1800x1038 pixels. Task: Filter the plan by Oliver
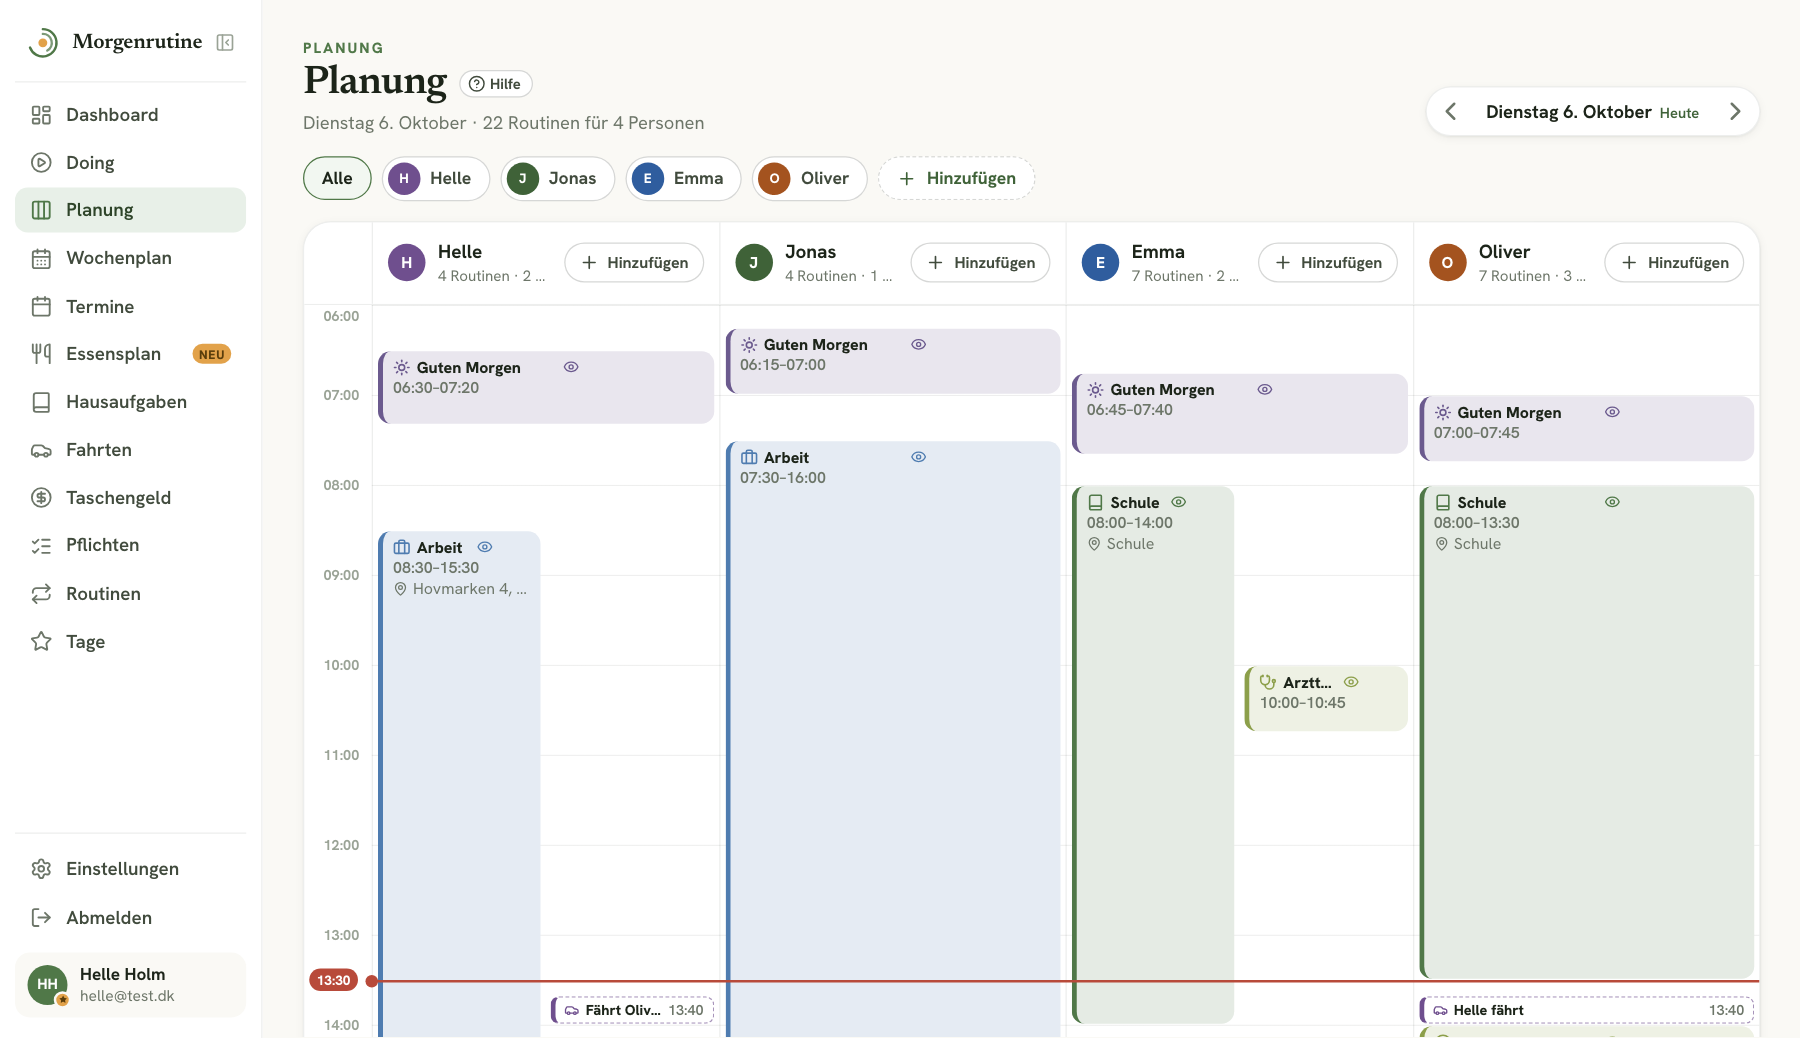pyautogui.click(x=810, y=178)
